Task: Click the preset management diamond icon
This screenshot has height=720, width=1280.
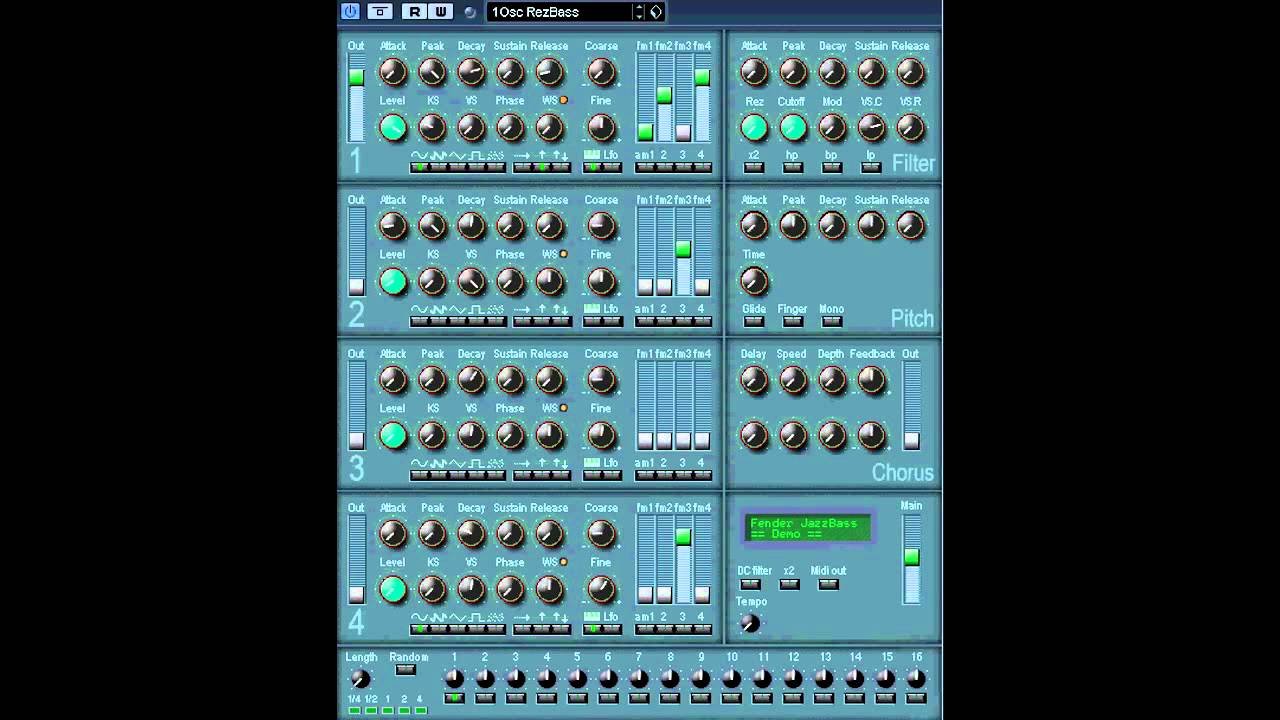Action: pyautogui.click(x=656, y=12)
